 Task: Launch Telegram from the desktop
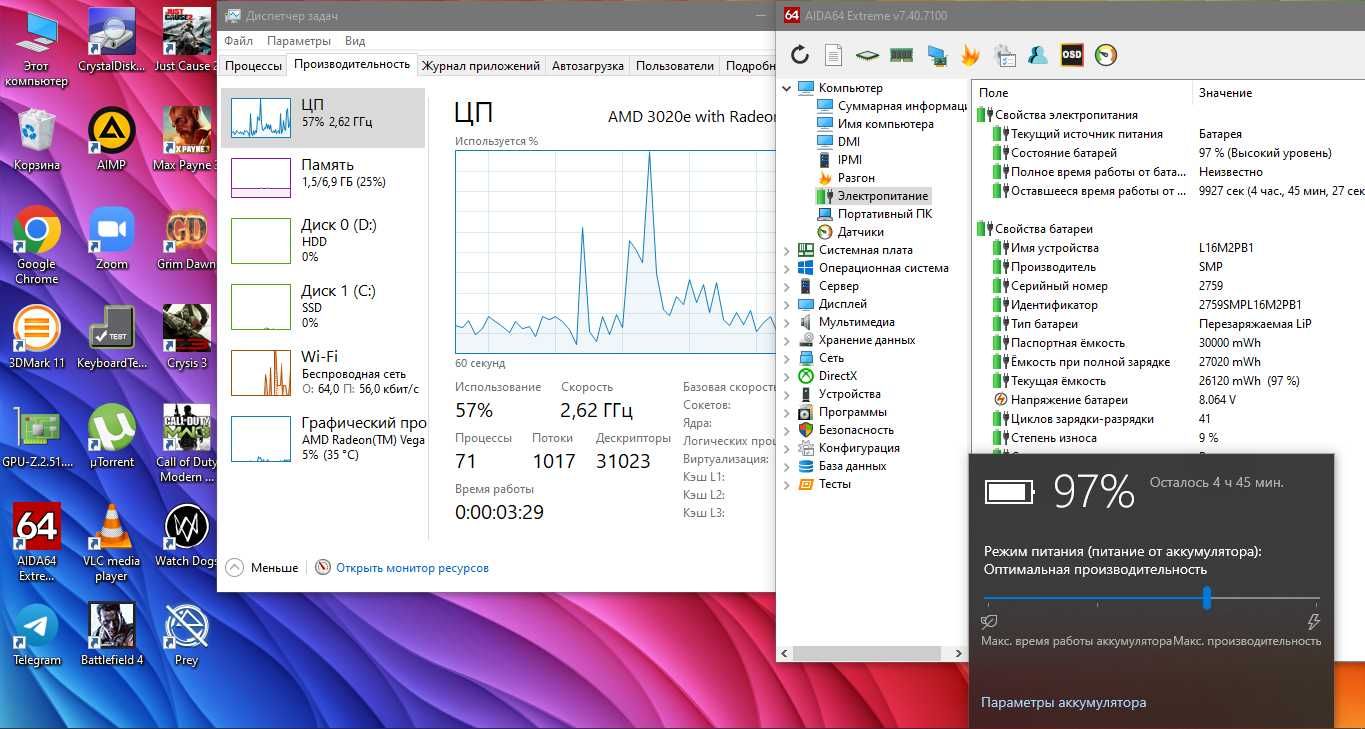pos(37,635)
